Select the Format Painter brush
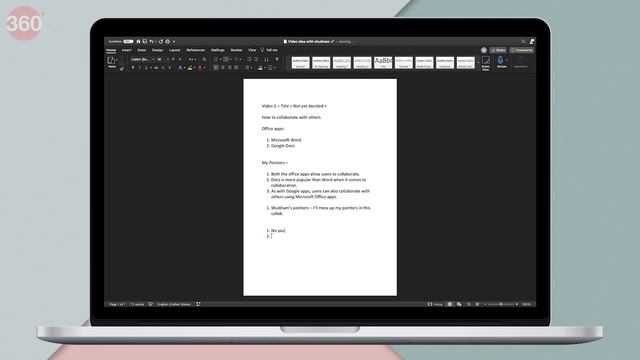640x360 pixels. [x=122, y=69]
